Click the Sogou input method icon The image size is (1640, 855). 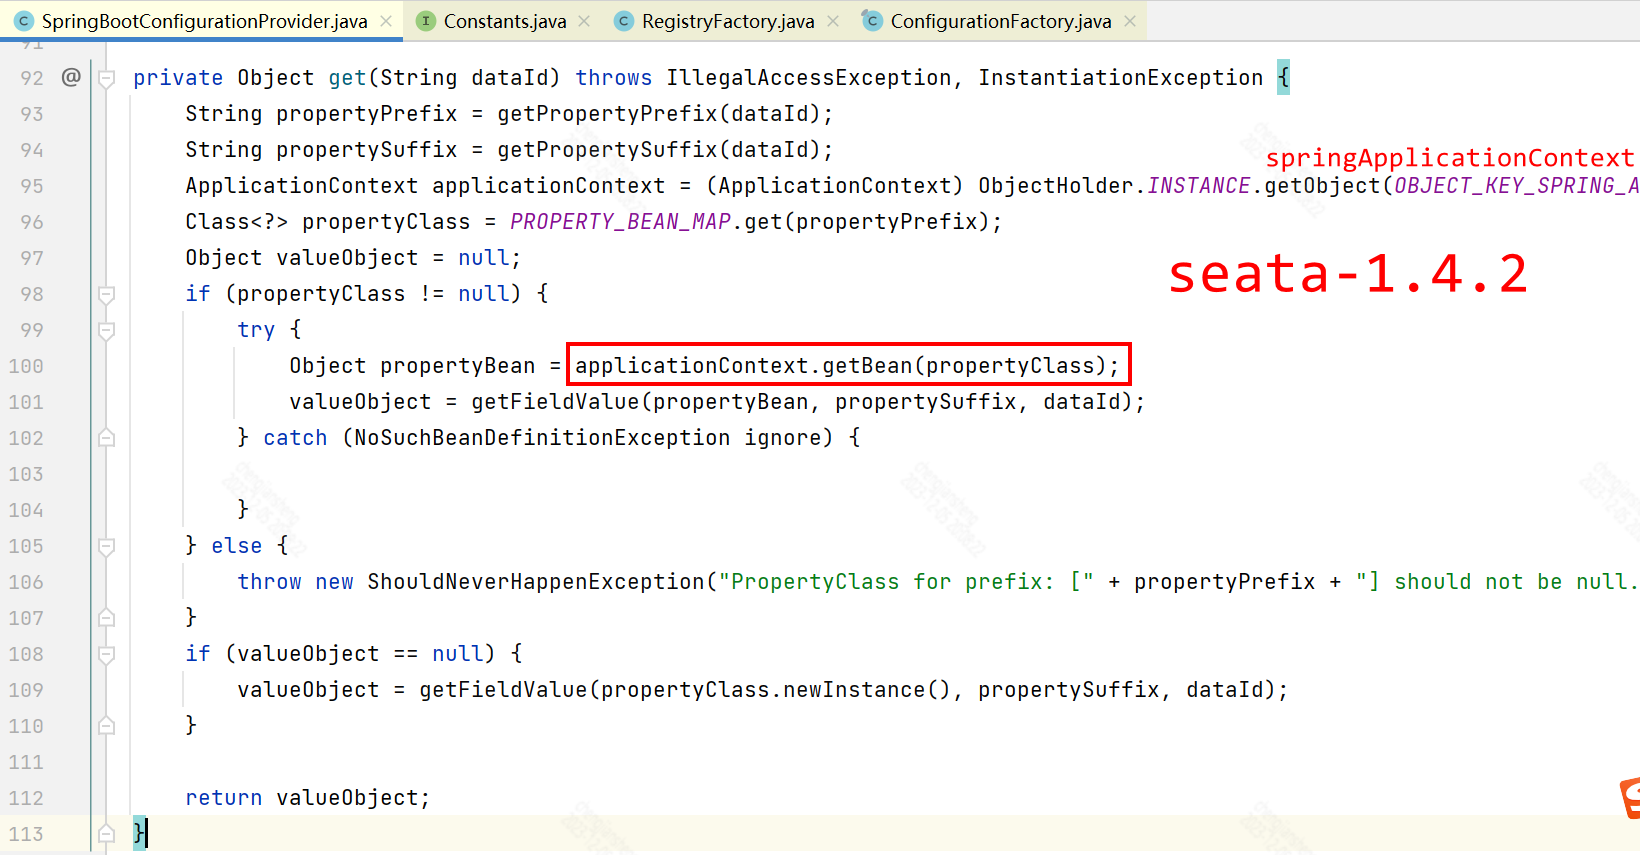point(1630,798)
